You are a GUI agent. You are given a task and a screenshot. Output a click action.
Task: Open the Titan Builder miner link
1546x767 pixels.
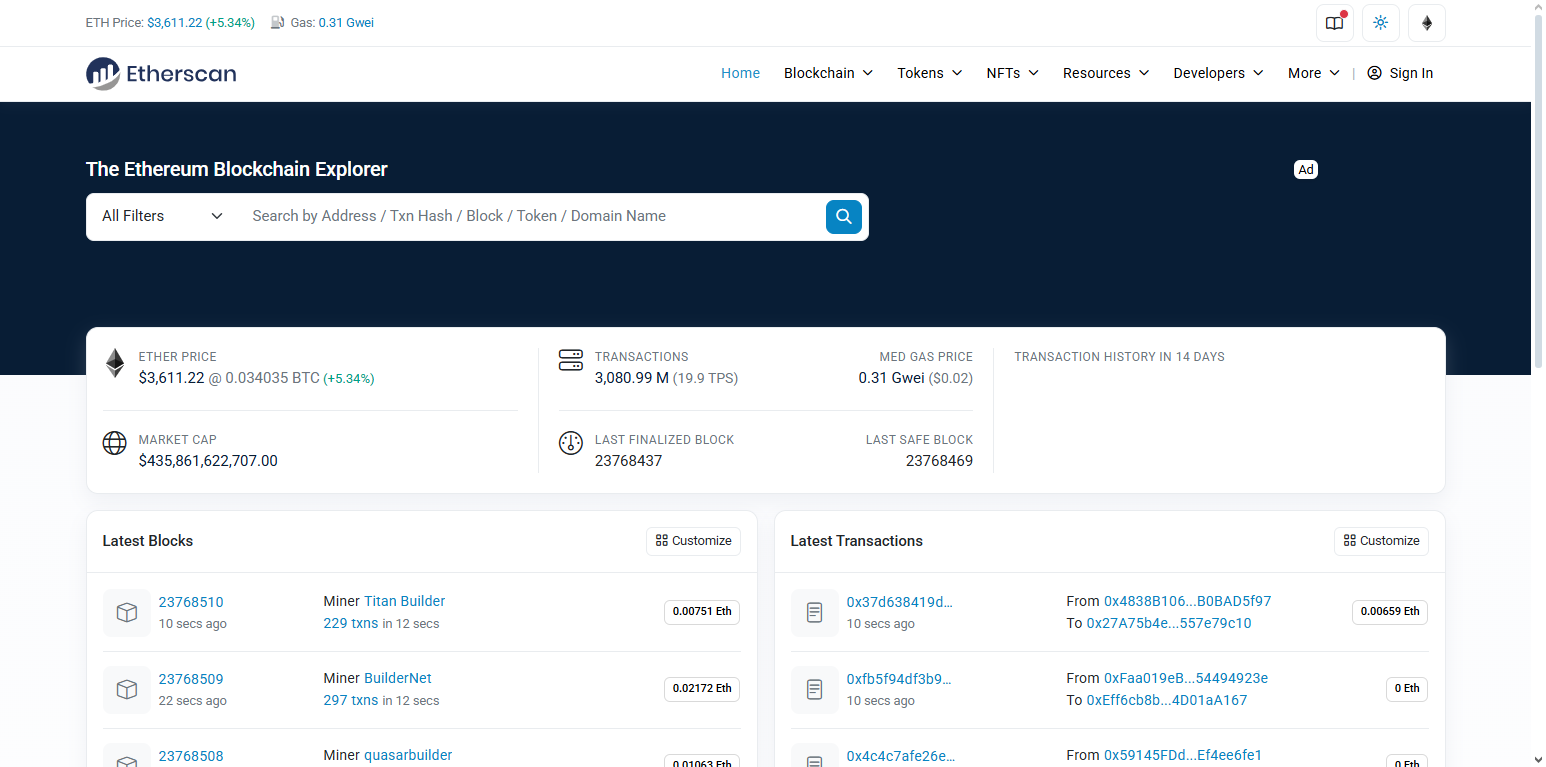404,601
